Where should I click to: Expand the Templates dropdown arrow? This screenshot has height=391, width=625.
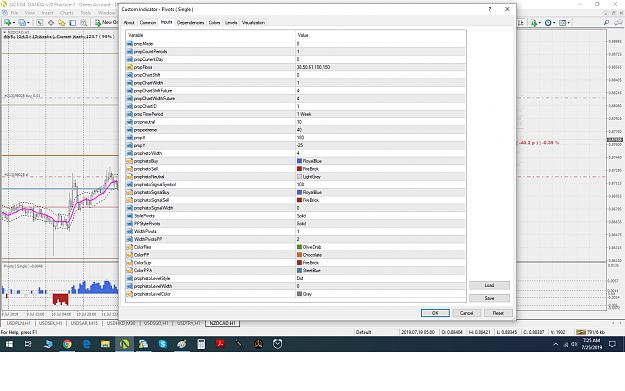coord(568,23)
